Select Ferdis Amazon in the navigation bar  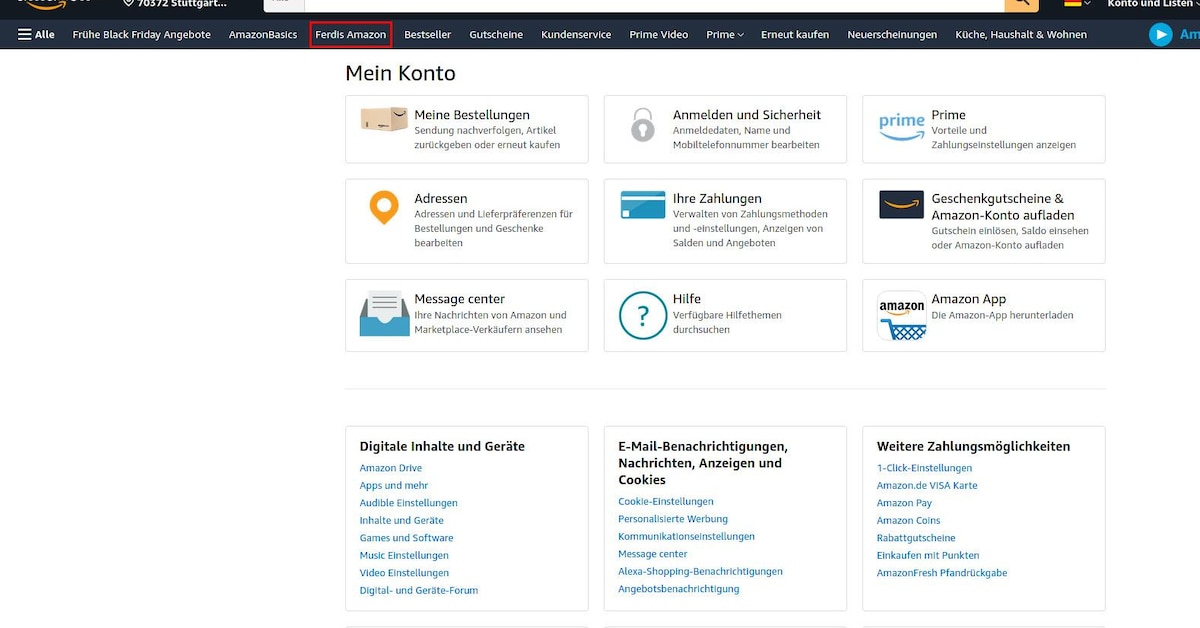tap(350, 35)
